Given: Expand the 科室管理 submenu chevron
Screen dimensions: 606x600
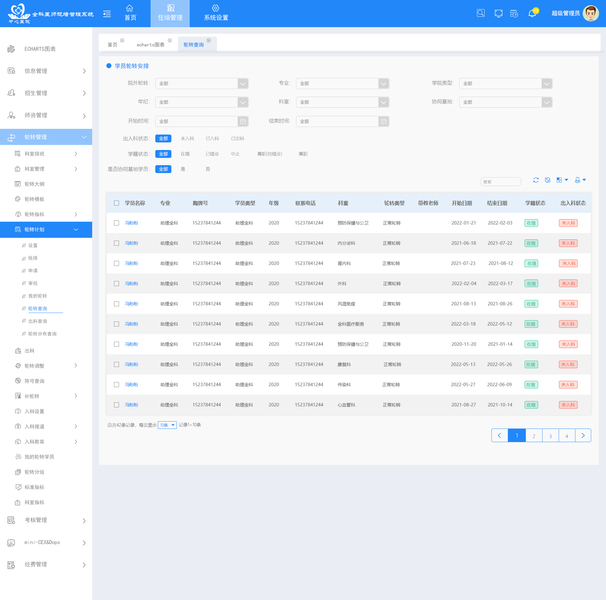Looking at the screenshot, I should (76, 169).
